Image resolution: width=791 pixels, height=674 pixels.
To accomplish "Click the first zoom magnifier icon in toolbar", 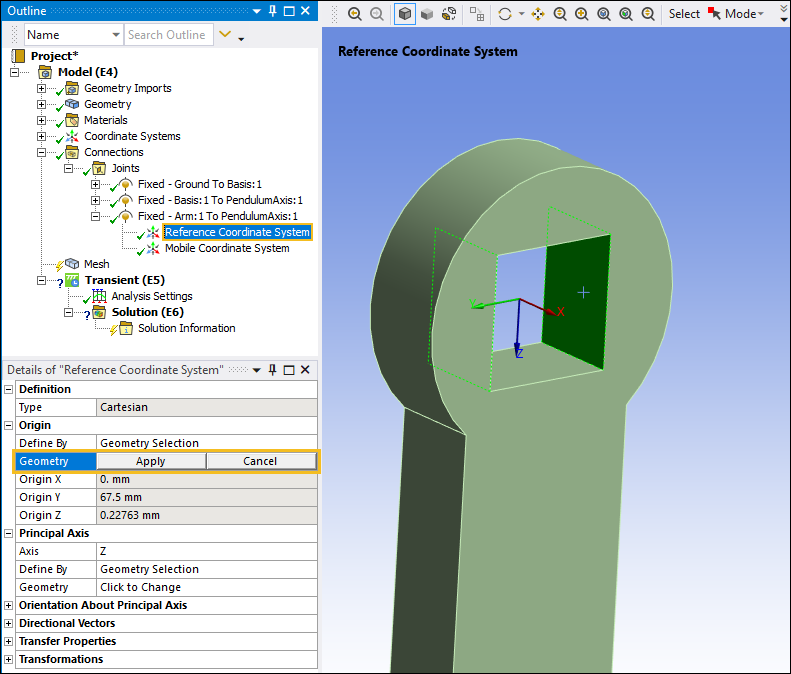I will click(x=355, y=14).
